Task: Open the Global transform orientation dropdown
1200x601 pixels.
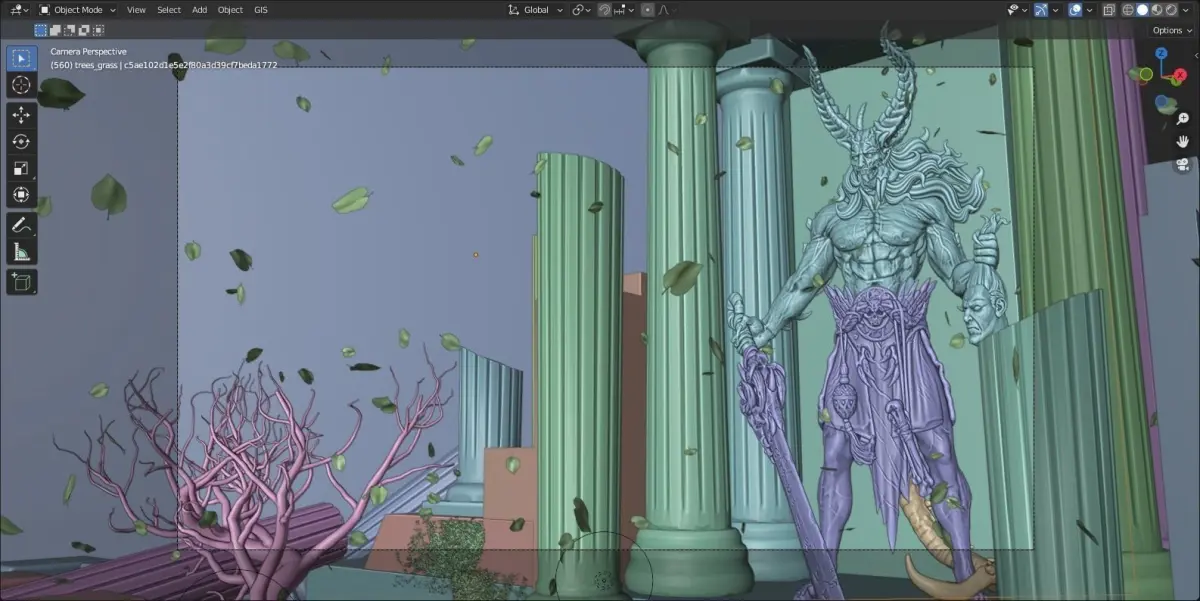Action: point(535,10)
